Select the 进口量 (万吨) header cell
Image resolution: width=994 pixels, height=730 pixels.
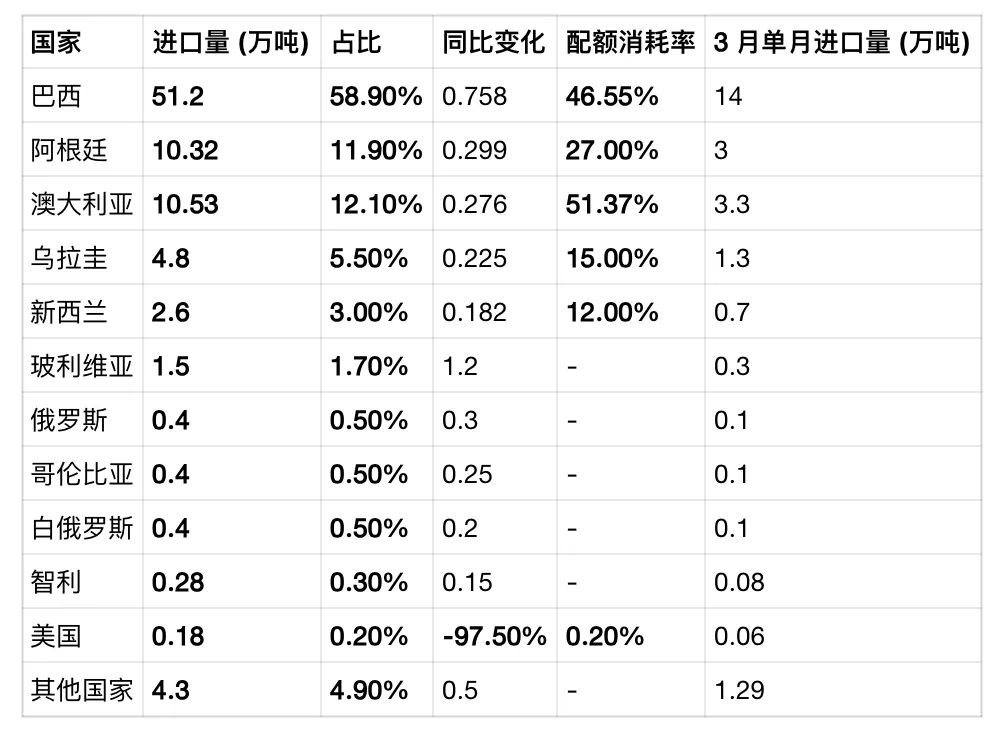pos(231,42)
